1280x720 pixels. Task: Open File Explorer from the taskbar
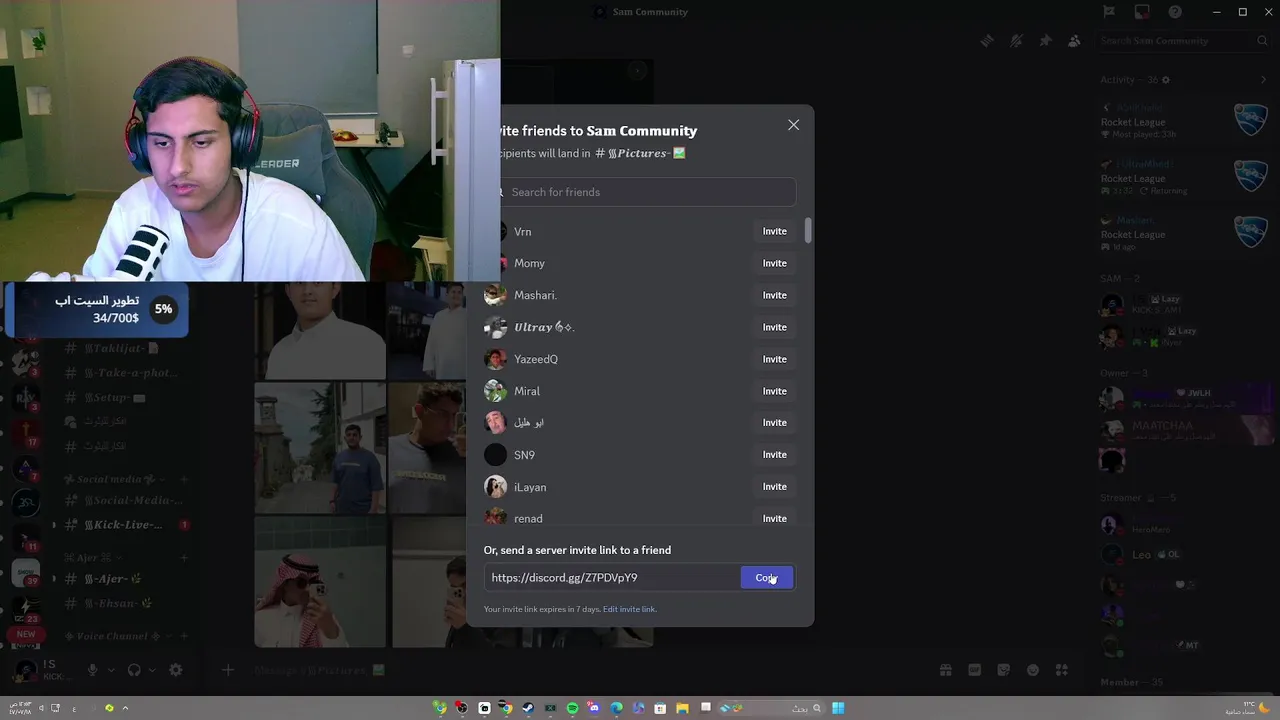coord(682,708)
